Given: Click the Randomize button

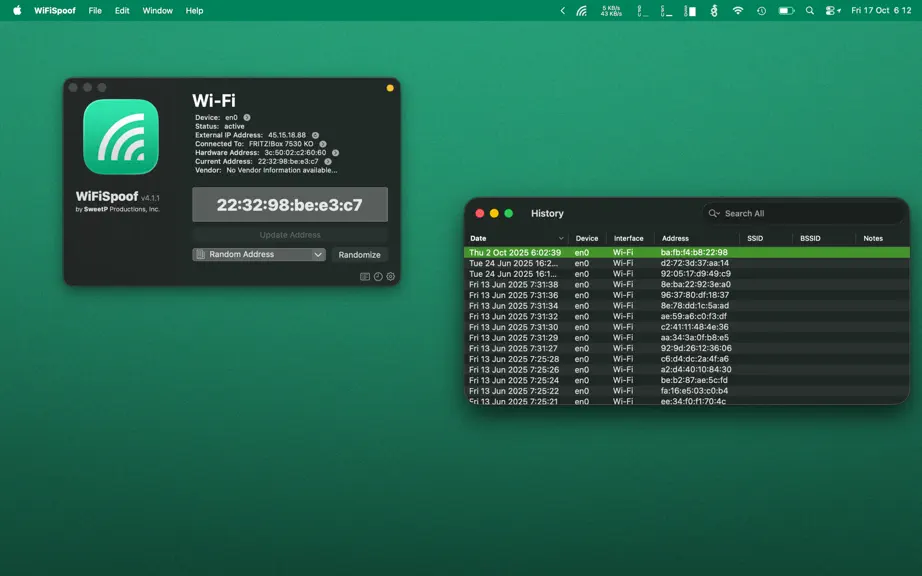Looking at the screenshot, I should [359, 254].
